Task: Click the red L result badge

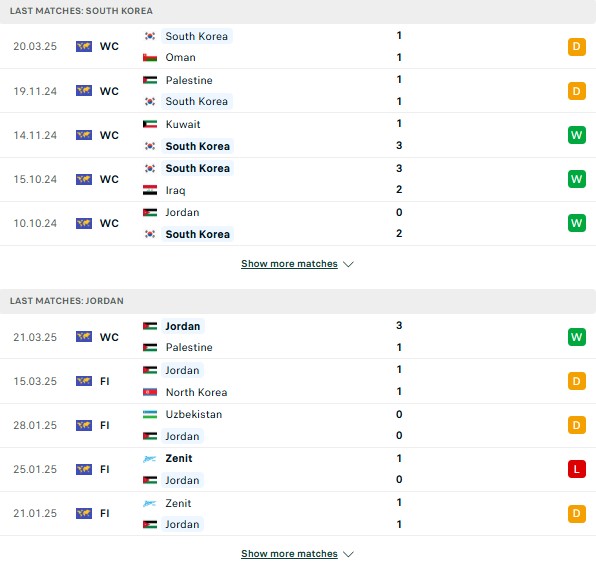Action: (577, 469)
